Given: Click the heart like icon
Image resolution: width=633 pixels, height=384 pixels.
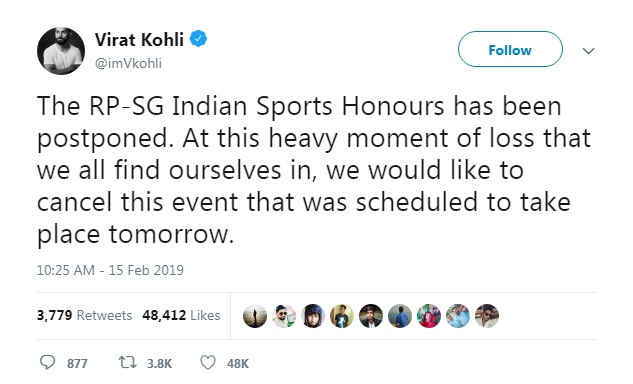Looking at the screenshot, I should pyautogui.click(x=208, y=362).
